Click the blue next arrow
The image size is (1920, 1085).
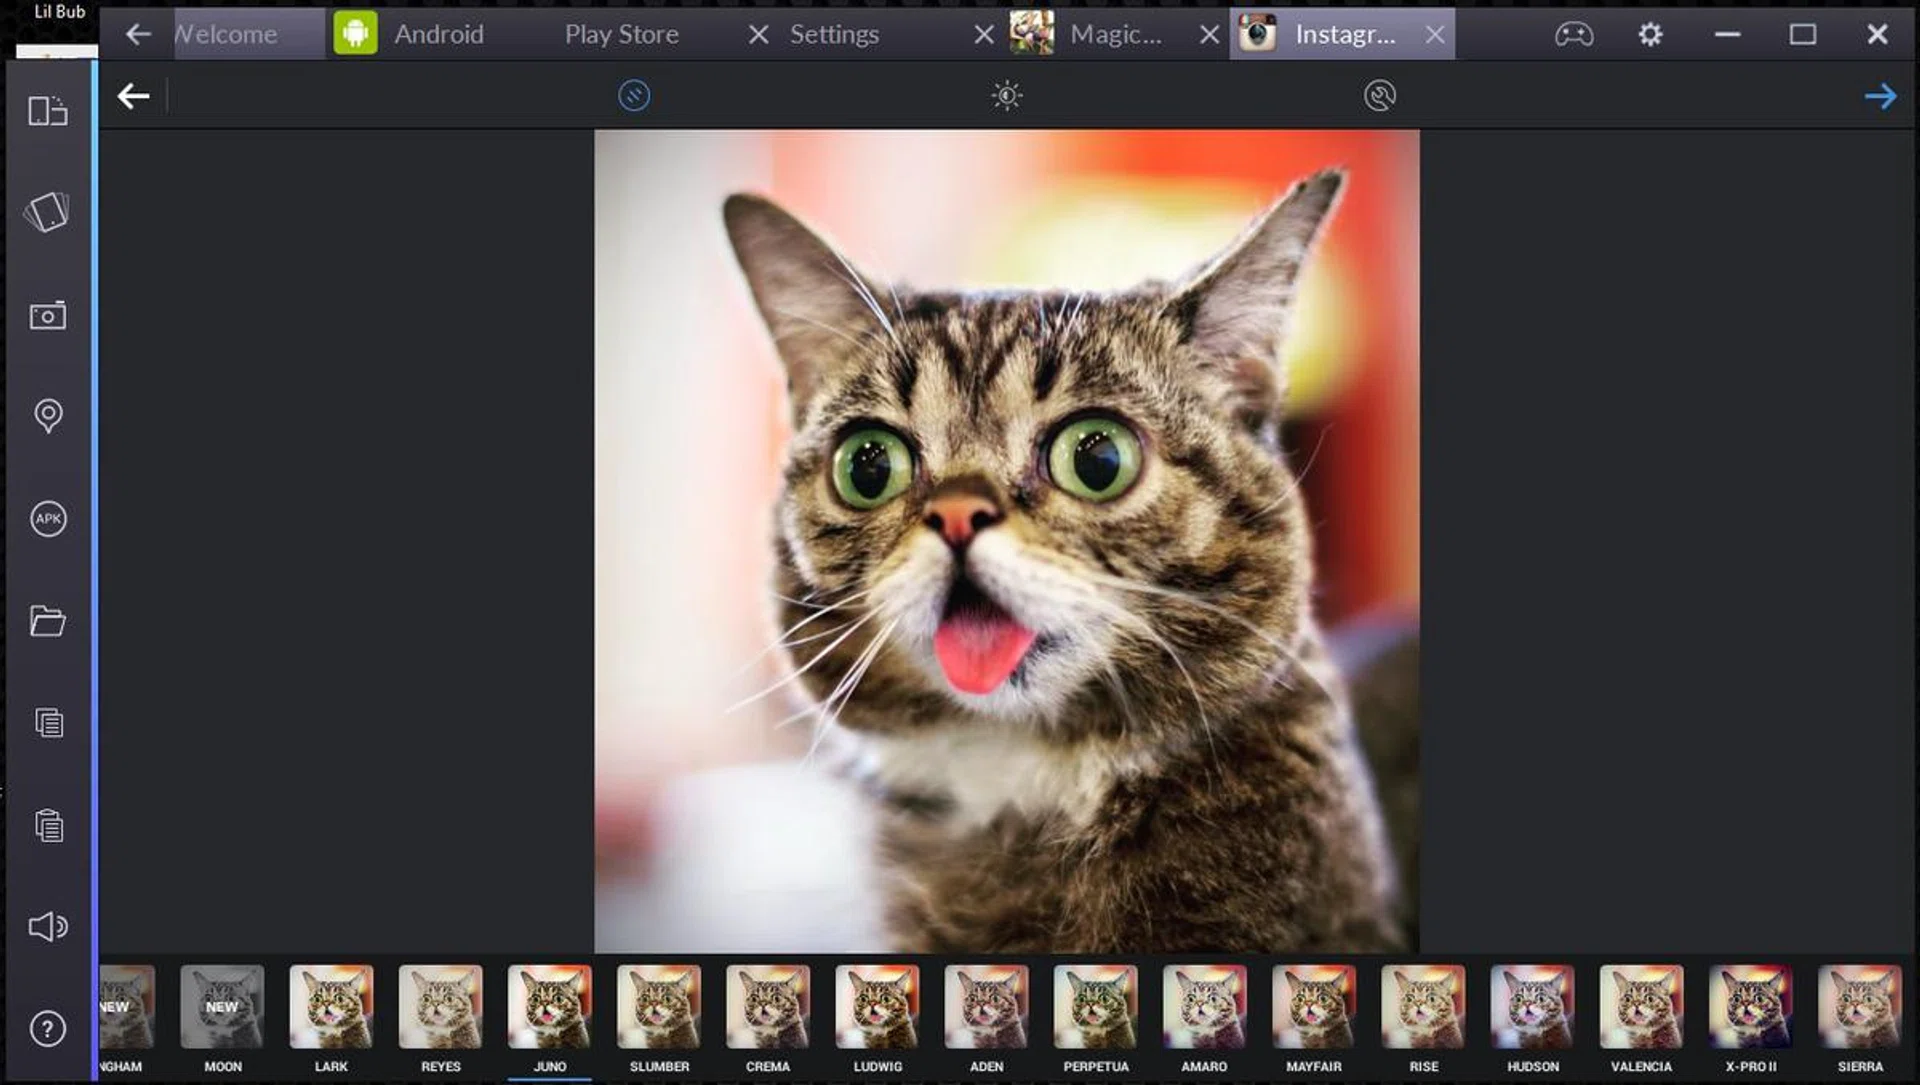pyautogui.click(x=1880, y=96)
